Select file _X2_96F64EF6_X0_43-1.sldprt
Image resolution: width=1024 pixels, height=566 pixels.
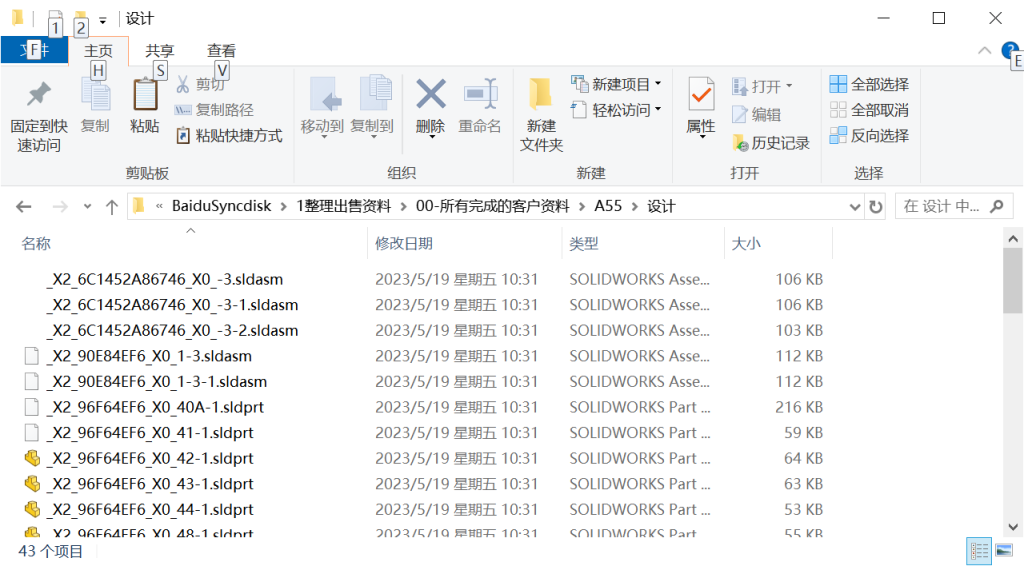150,484
